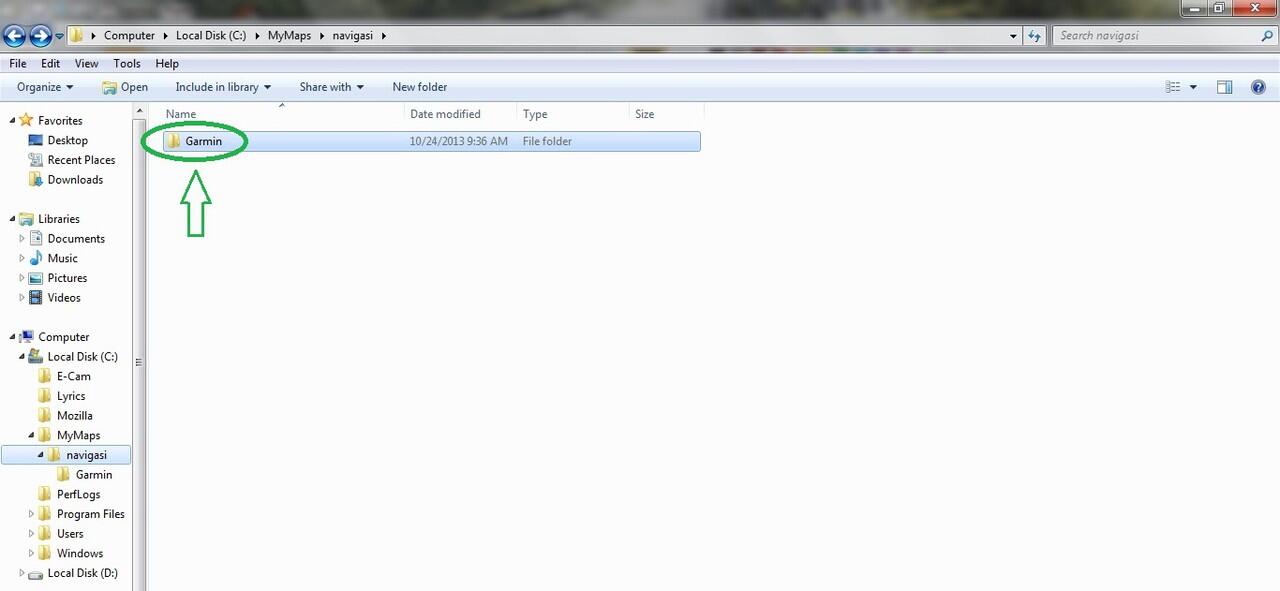Open the Include in library dropdown

point(223,87)
